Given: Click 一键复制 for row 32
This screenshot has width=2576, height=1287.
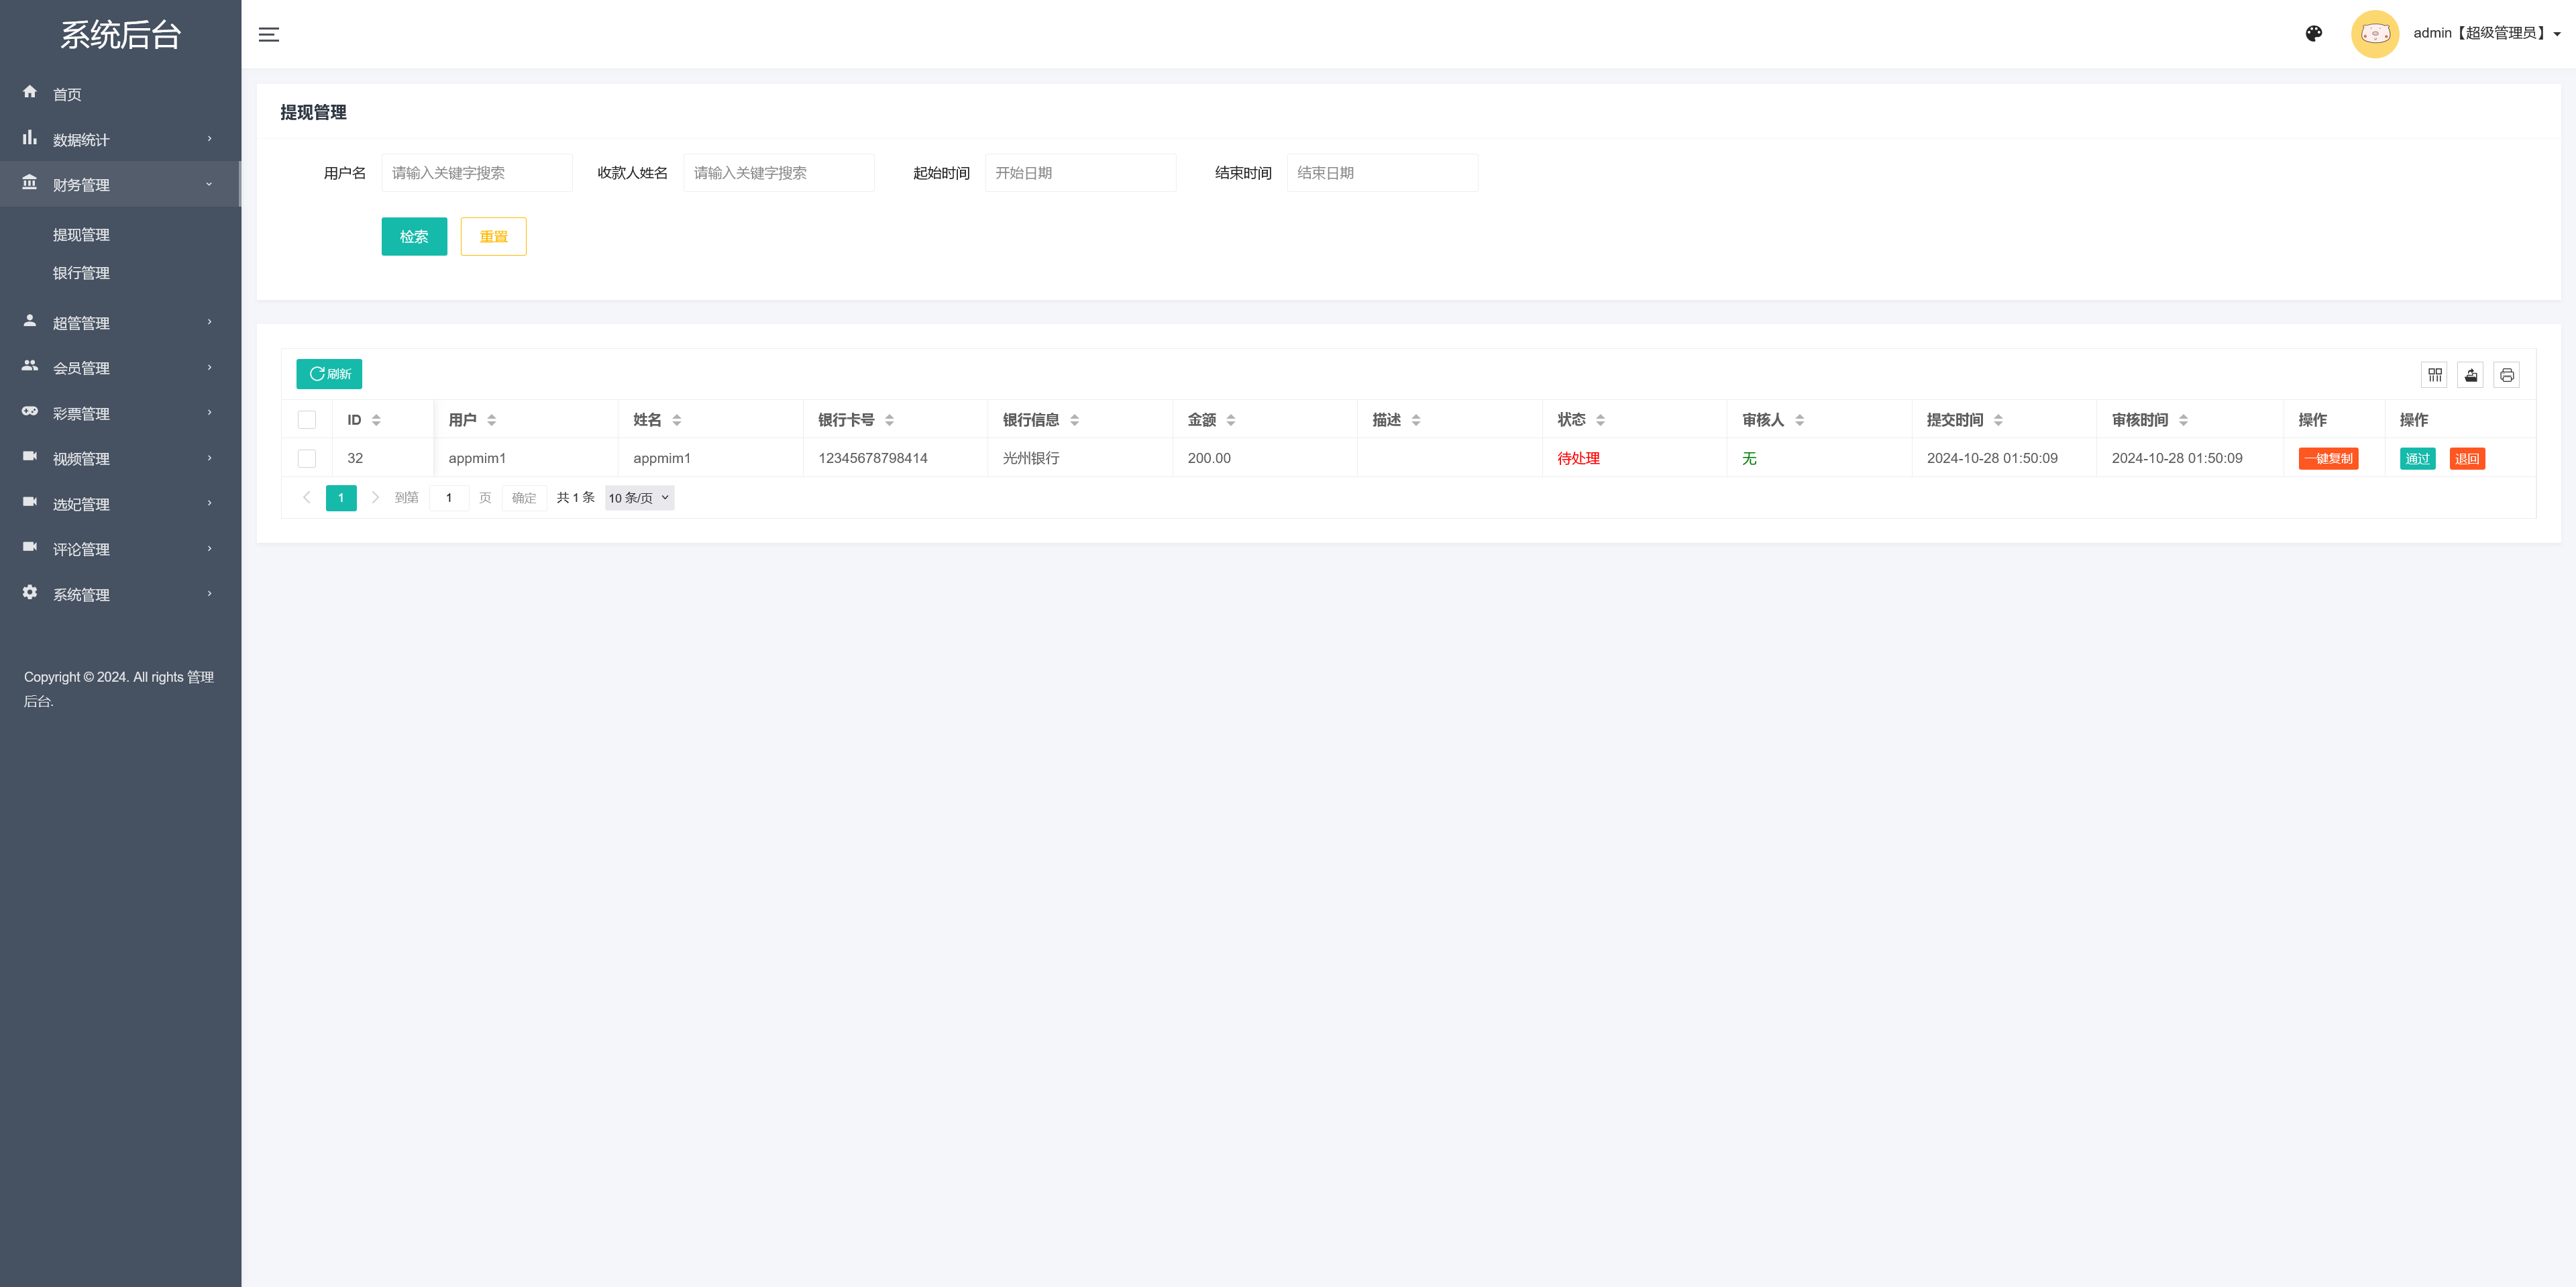Looking at the screenshot, I should tap(2328, 459).
